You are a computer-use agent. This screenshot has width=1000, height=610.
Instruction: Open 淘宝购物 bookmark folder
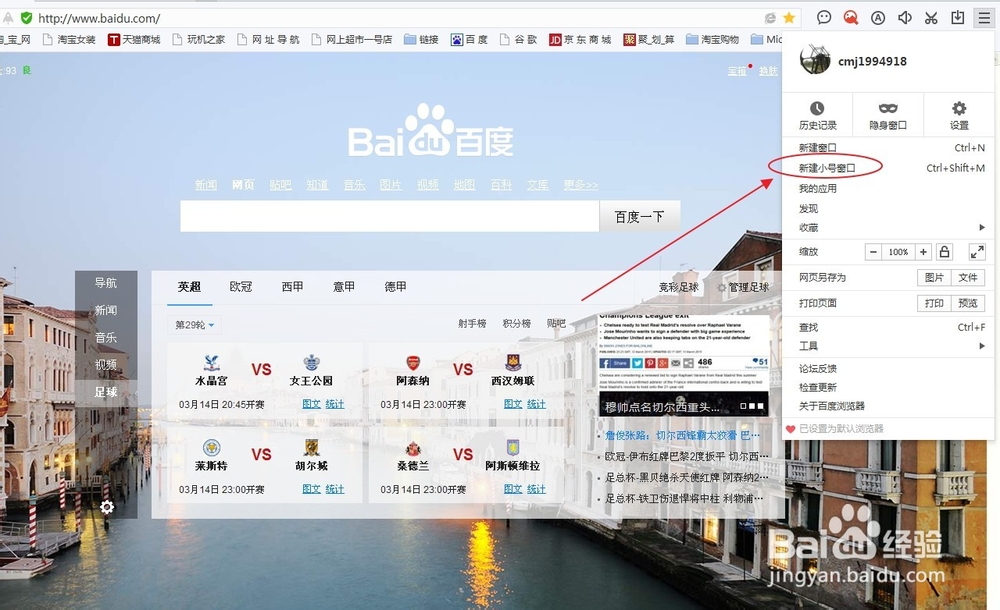click(712, 40)
